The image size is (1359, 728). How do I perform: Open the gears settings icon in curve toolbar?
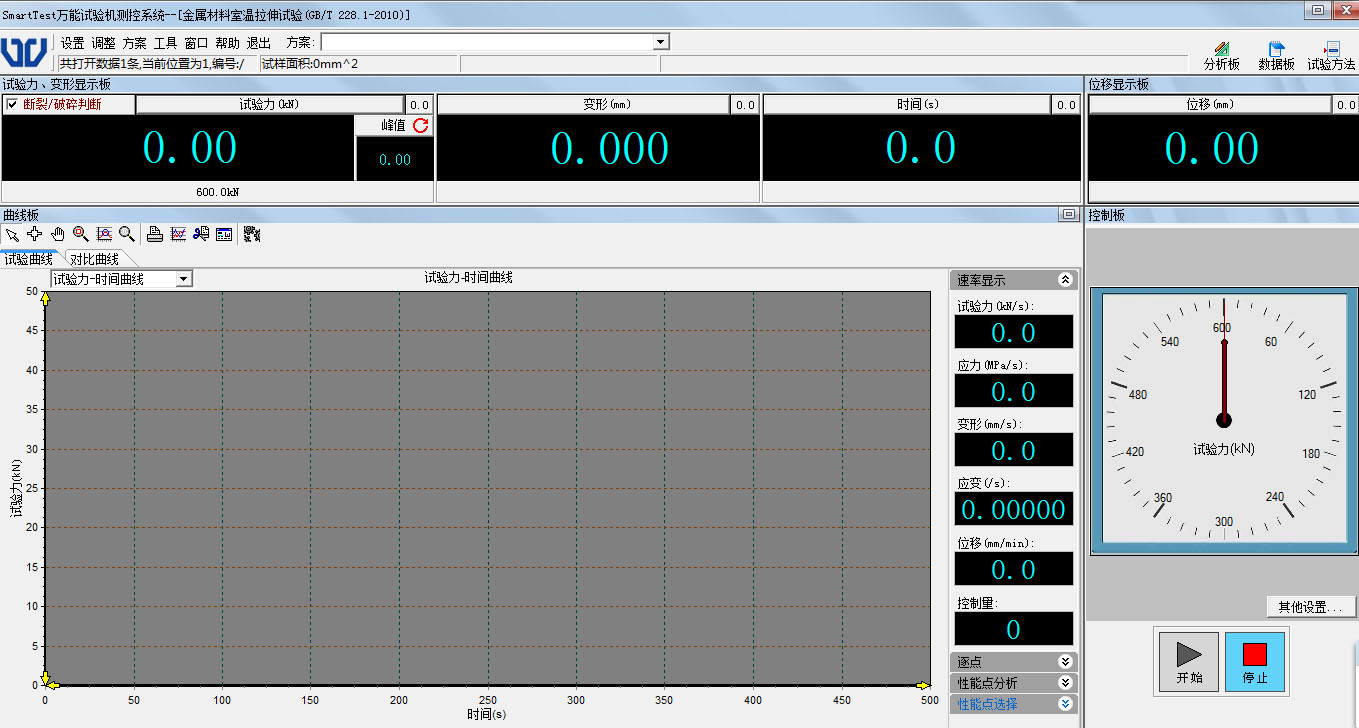[252, 234]
